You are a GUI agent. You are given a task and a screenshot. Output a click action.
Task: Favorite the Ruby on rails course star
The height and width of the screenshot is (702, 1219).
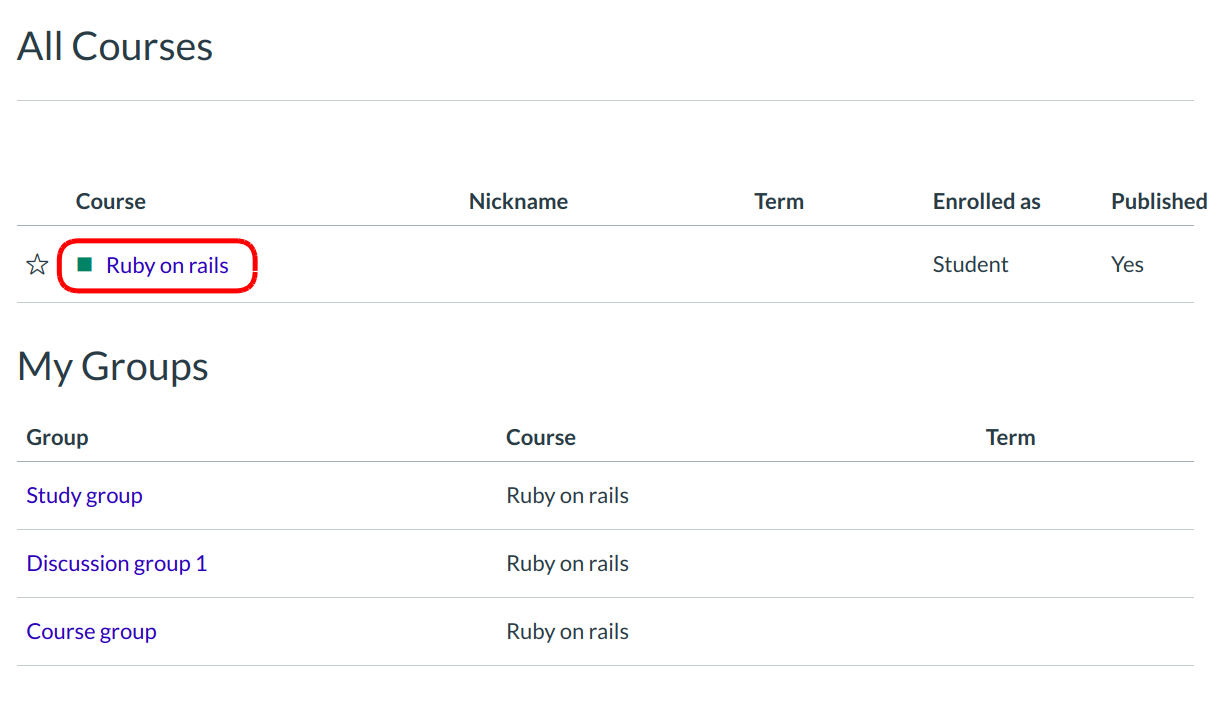[37, 265]
